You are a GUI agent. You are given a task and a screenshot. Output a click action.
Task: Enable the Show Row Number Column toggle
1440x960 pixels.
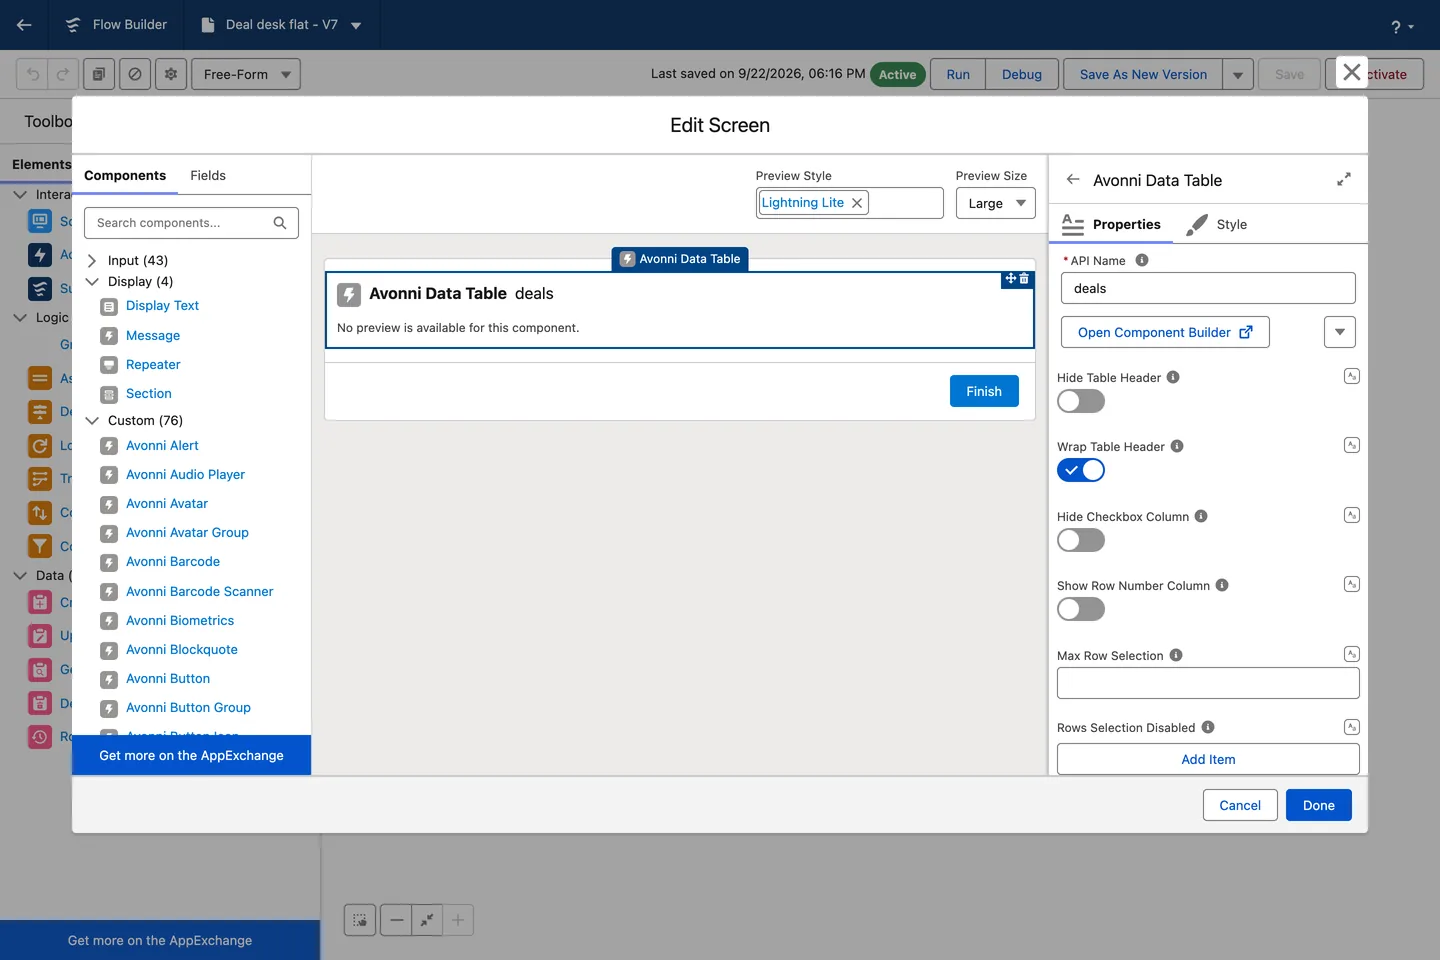pos(1081,609)
